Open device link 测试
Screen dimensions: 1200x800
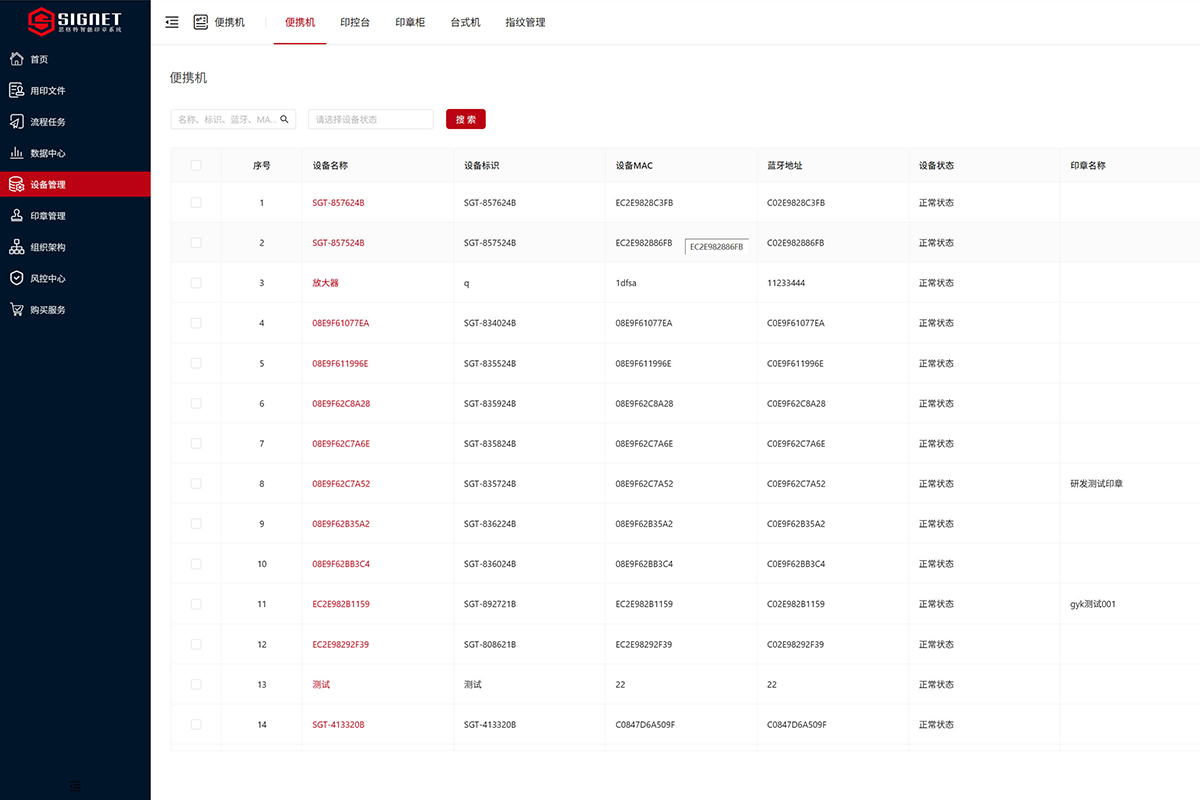pyautogui.click(x=321, y=684)
